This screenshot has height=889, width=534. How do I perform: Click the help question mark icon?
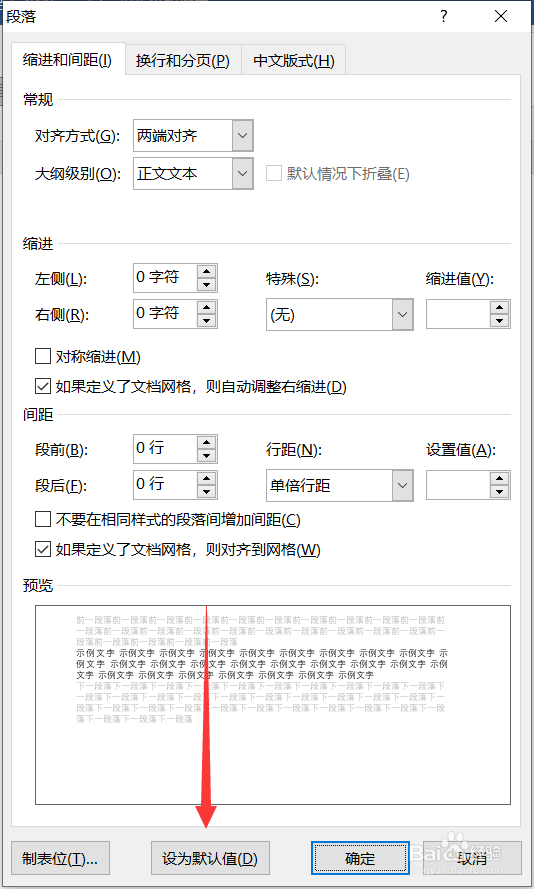444,16
